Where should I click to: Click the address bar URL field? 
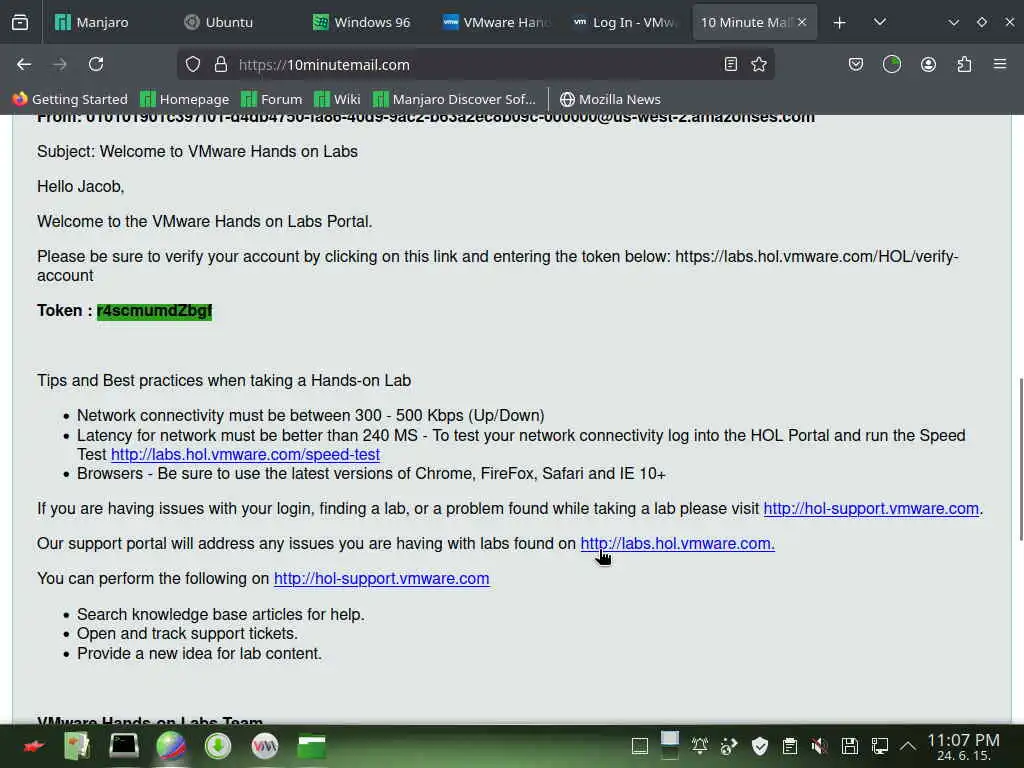[x=475, y=64]
